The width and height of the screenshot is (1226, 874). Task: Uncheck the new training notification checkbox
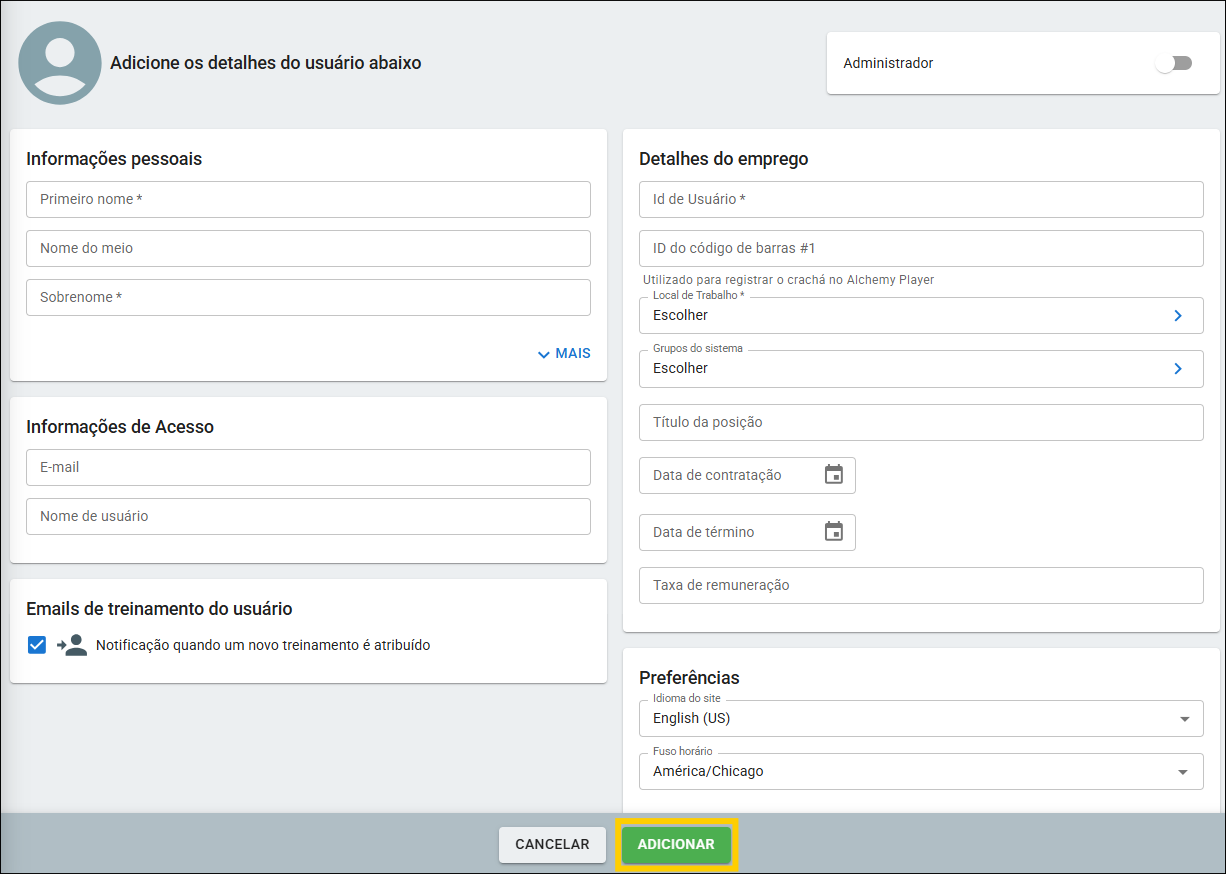click(x=37, y=645)
